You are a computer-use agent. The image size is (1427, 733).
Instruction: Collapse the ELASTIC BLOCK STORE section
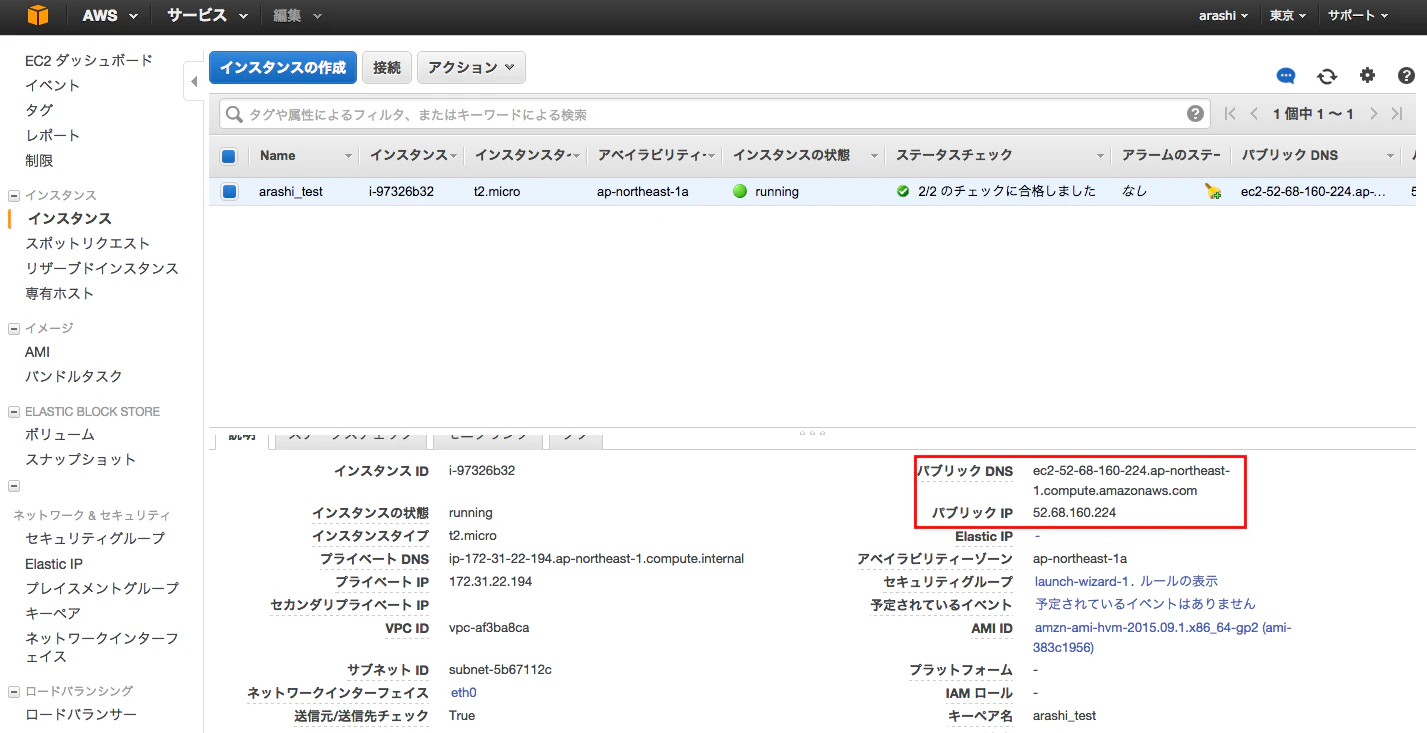pyautogui.click(x=14, y=412)
